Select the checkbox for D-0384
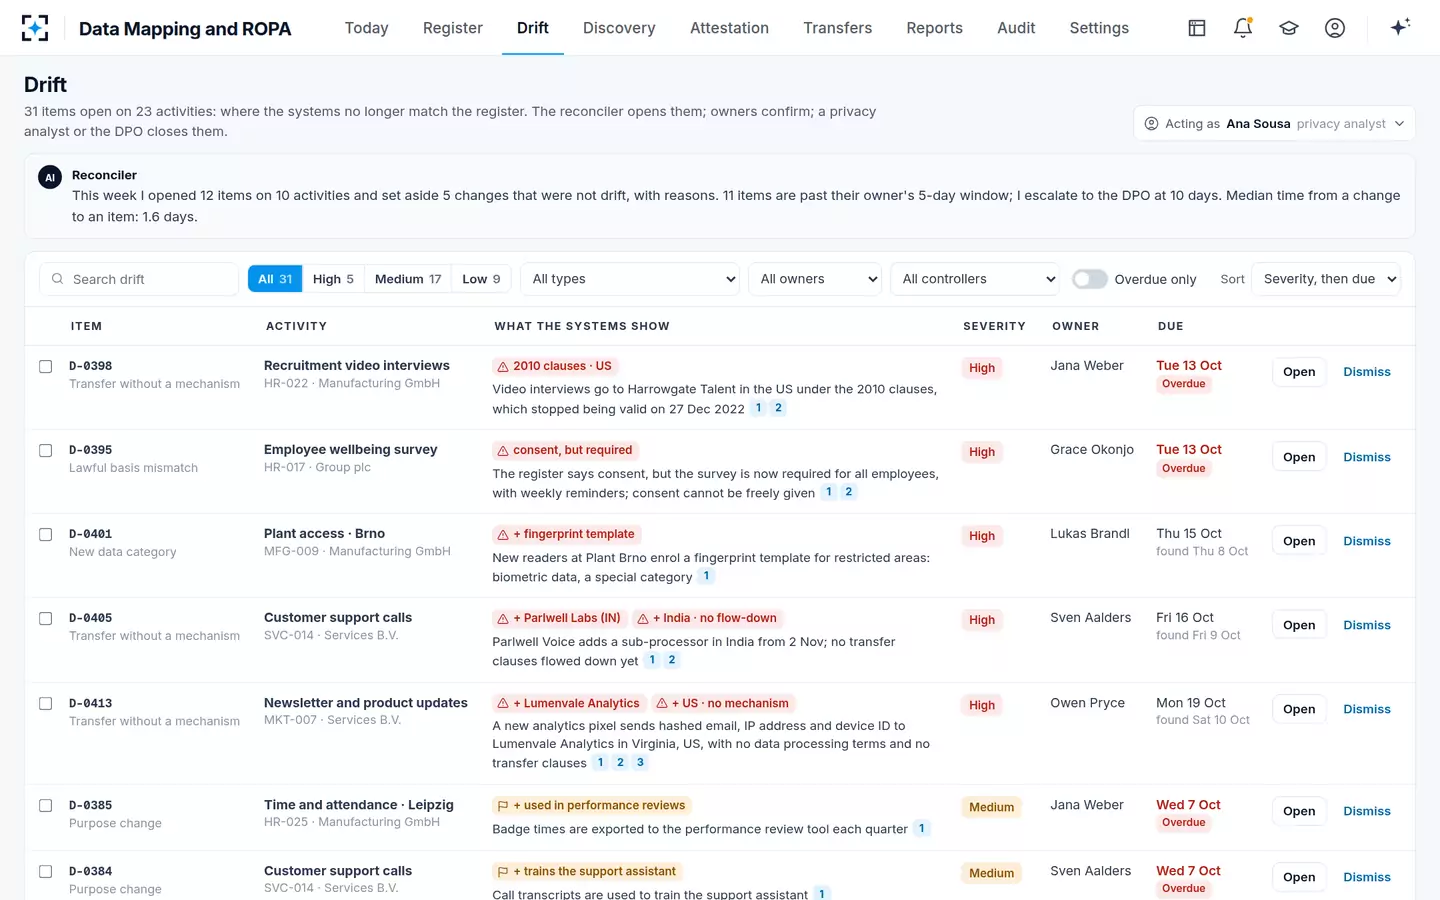The image size is (1440, 900). point(45,871)
